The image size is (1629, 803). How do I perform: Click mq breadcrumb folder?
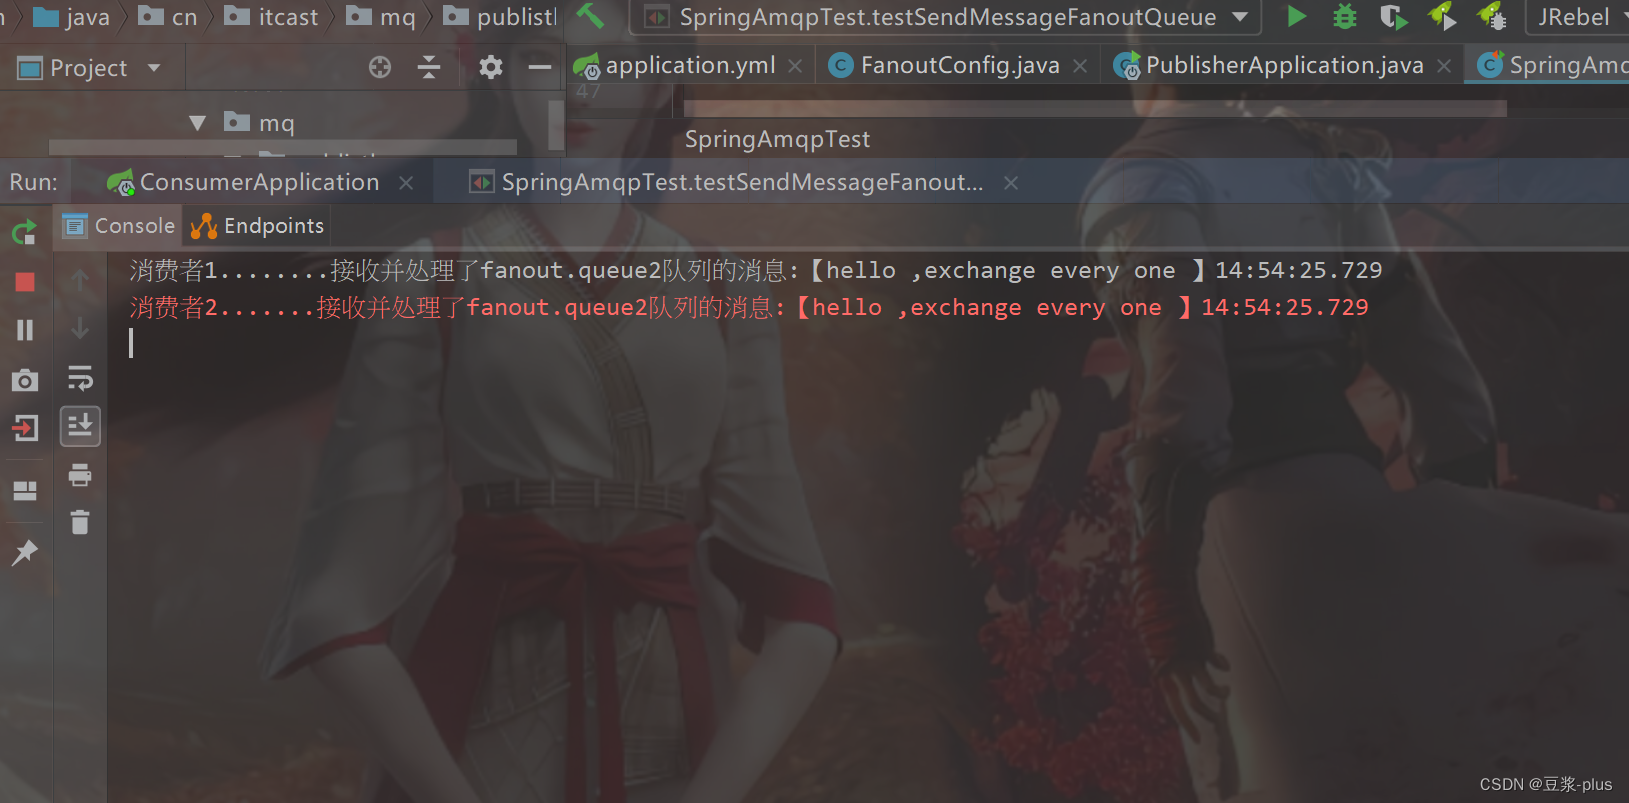tap(381, 17)
